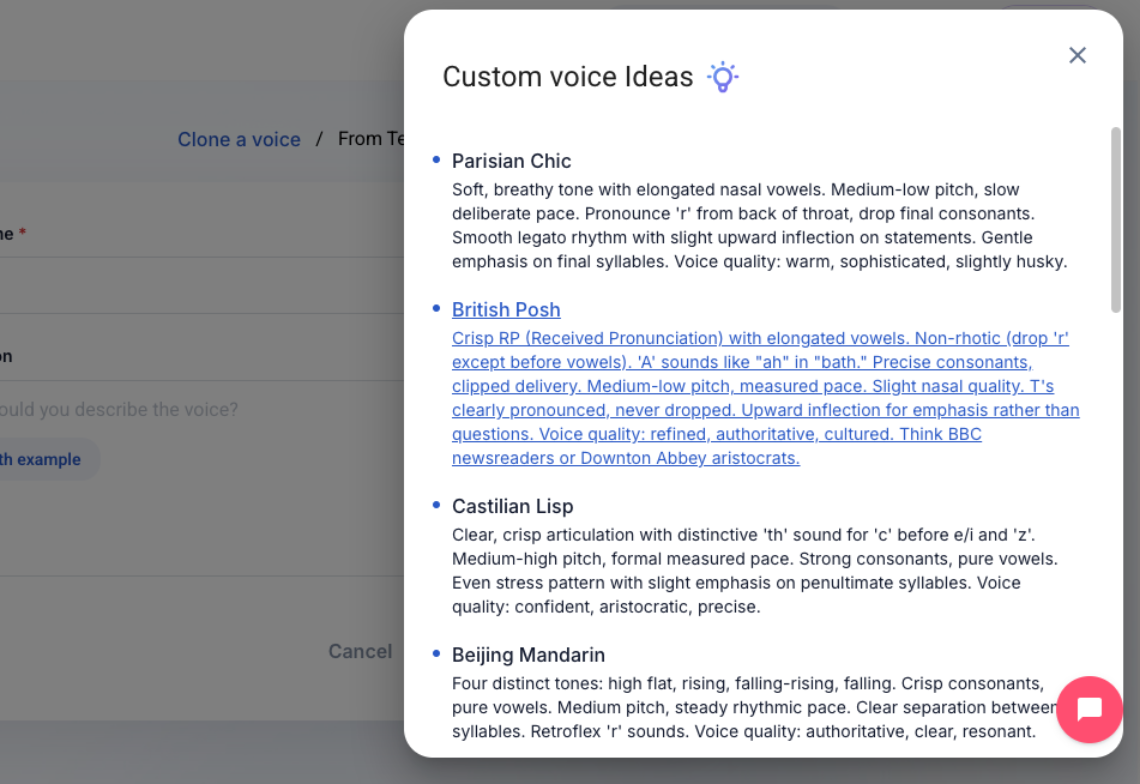
Task: Click the Cancel button behind the dialog
Action: click(360, 651)
